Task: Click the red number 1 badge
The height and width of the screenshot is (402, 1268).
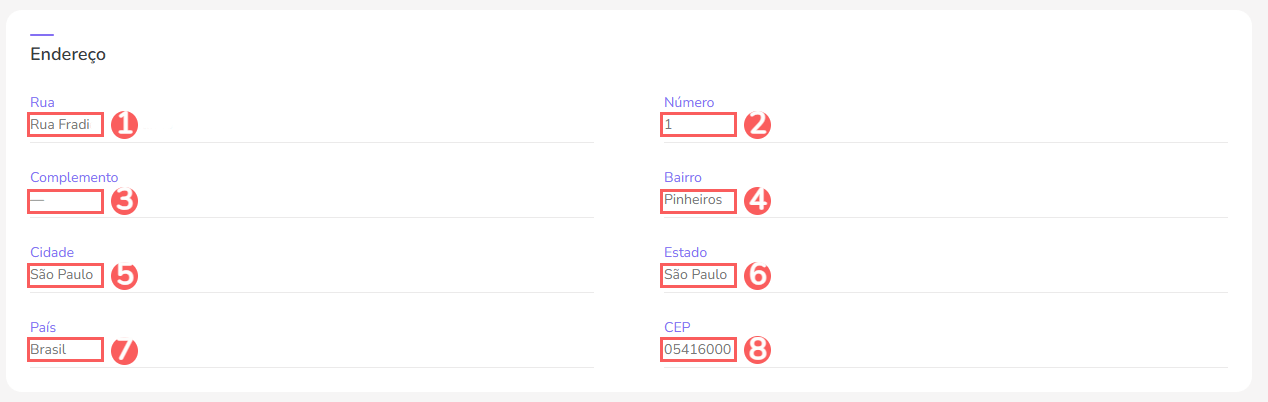Action: [124, 125]
